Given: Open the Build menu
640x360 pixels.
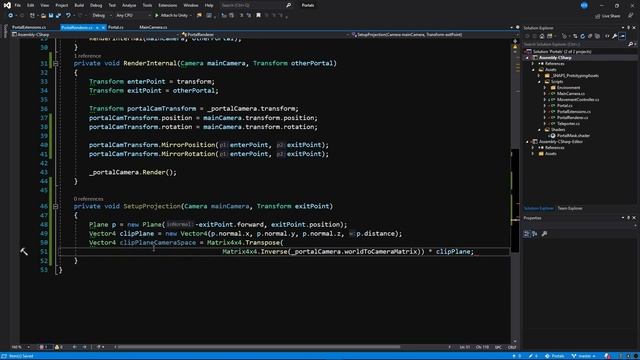Looking at the screenshot, I should [79, 5].
